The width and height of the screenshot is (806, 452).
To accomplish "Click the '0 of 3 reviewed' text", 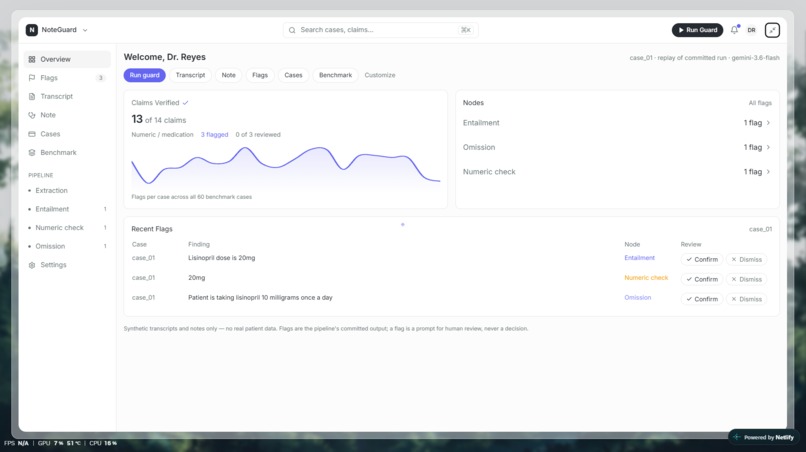I will (258, 135).
